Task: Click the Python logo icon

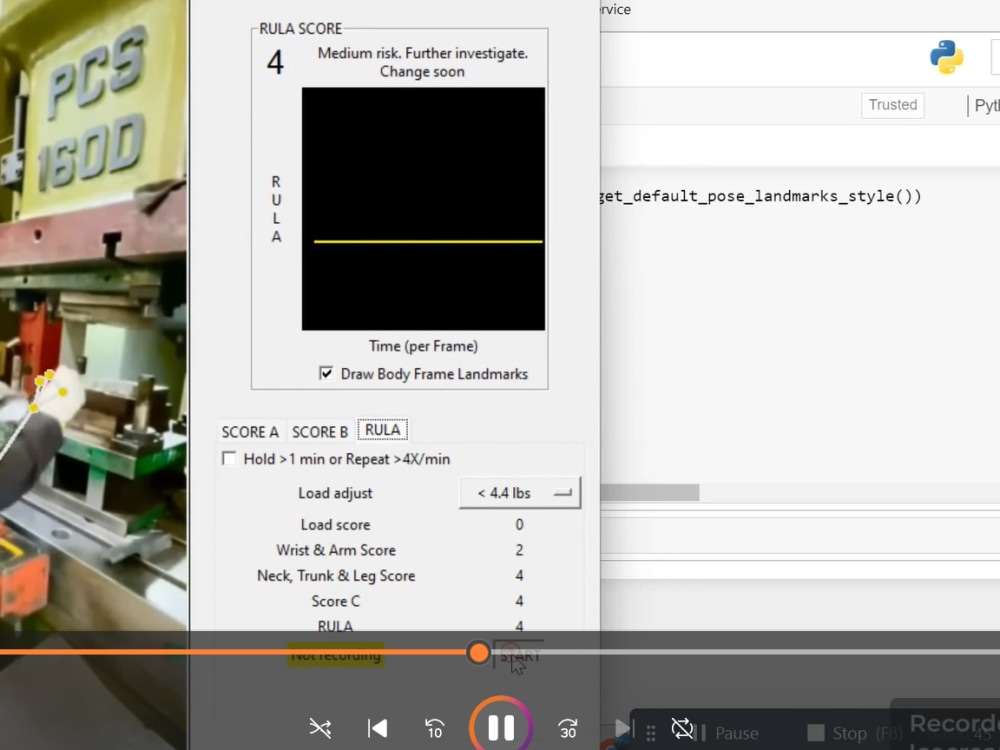Action: [946, 57]
